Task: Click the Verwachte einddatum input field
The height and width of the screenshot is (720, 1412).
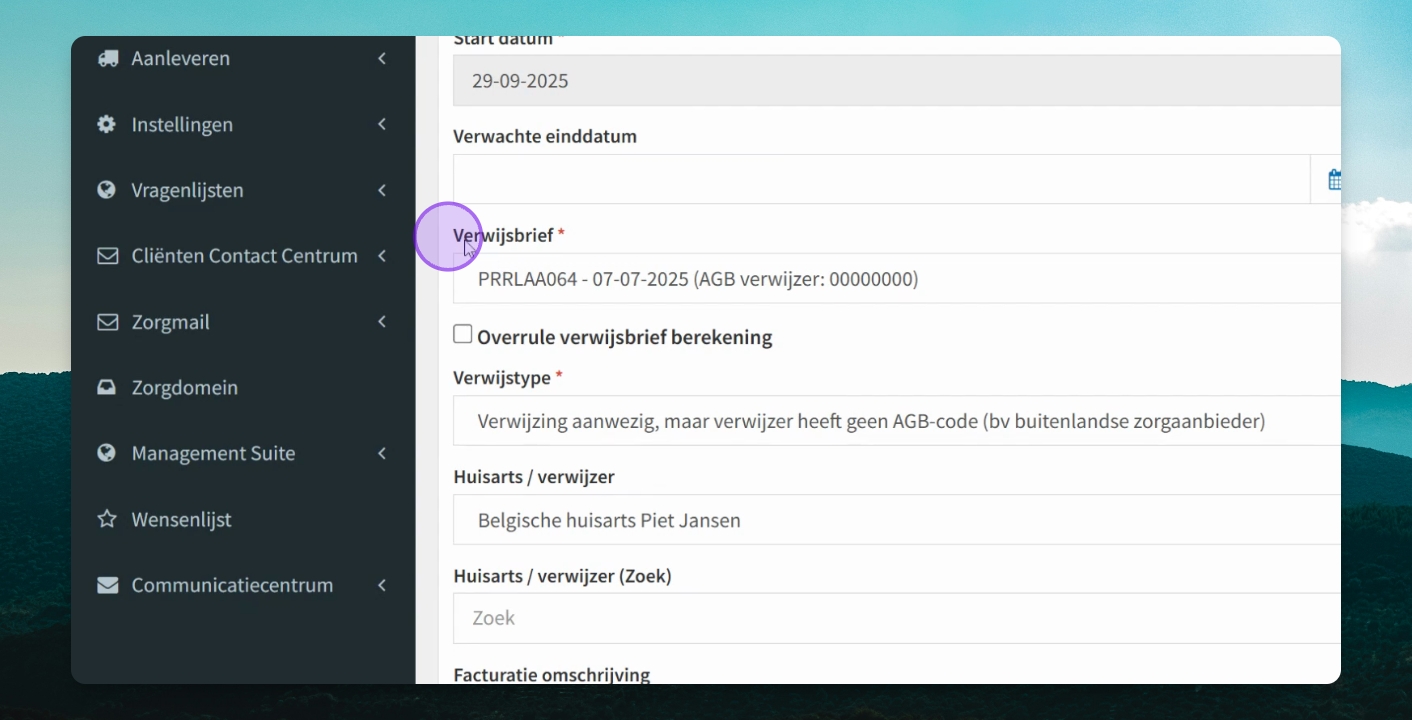Action: click(x=882, y=179)
